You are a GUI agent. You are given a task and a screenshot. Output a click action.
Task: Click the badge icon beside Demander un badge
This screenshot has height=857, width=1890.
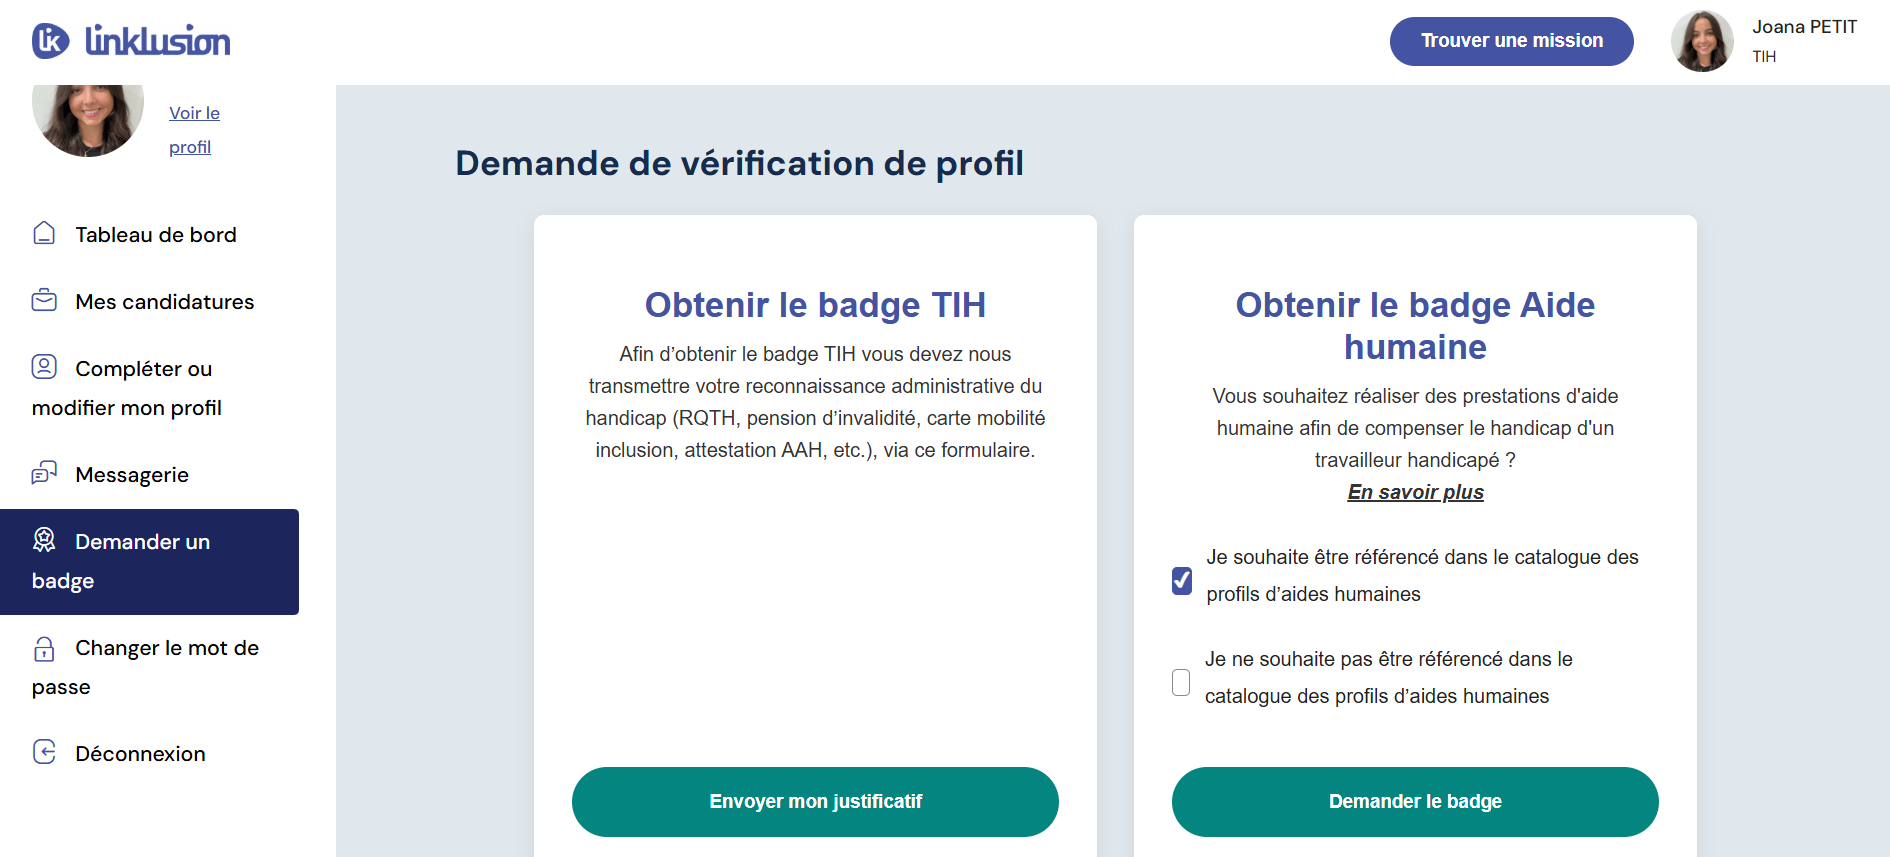click(x=44, y=540)
